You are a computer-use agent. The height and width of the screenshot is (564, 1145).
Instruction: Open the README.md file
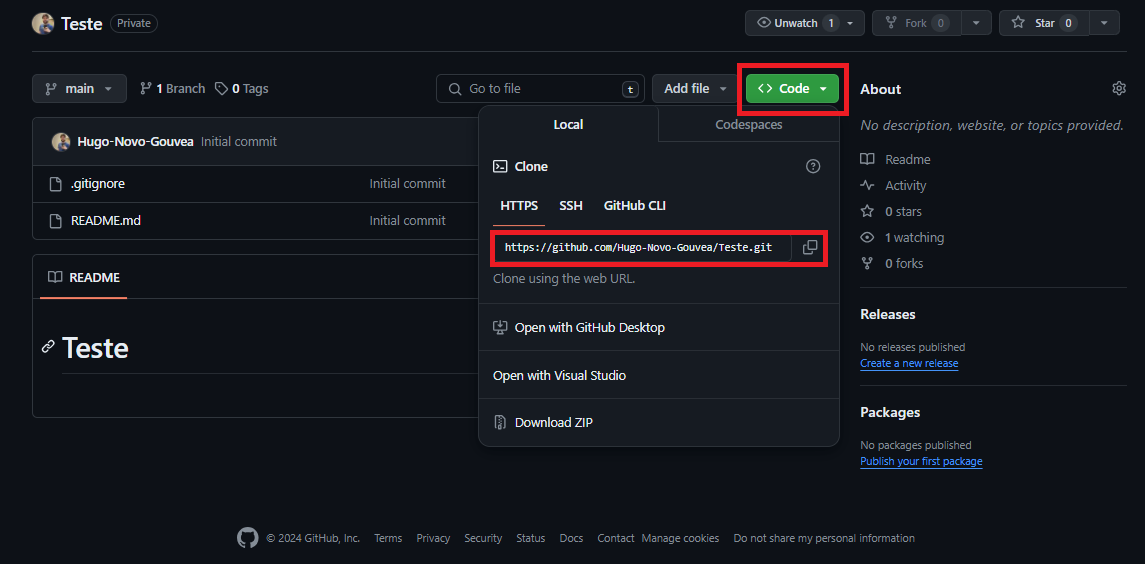(x=106, y=220)
